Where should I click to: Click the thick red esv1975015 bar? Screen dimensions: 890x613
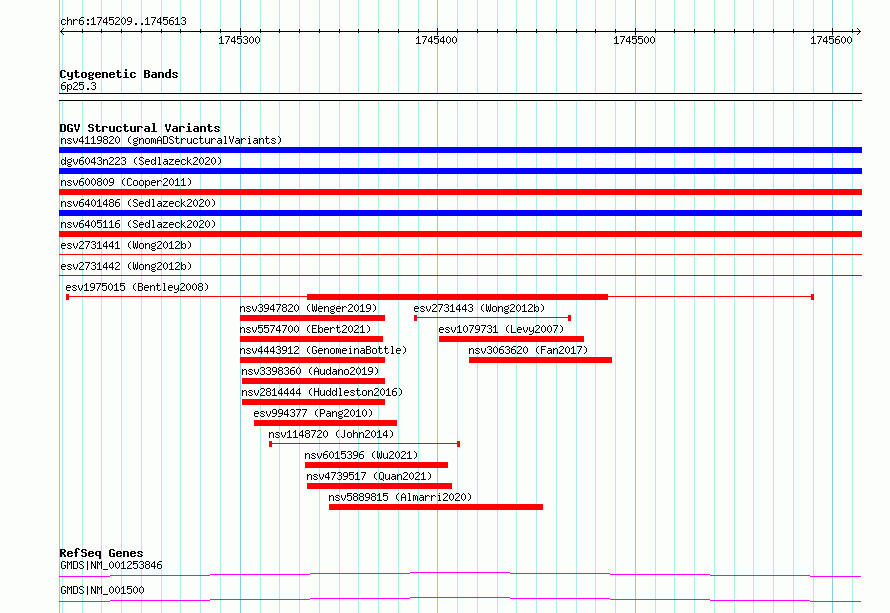click(x=457, y=297)
